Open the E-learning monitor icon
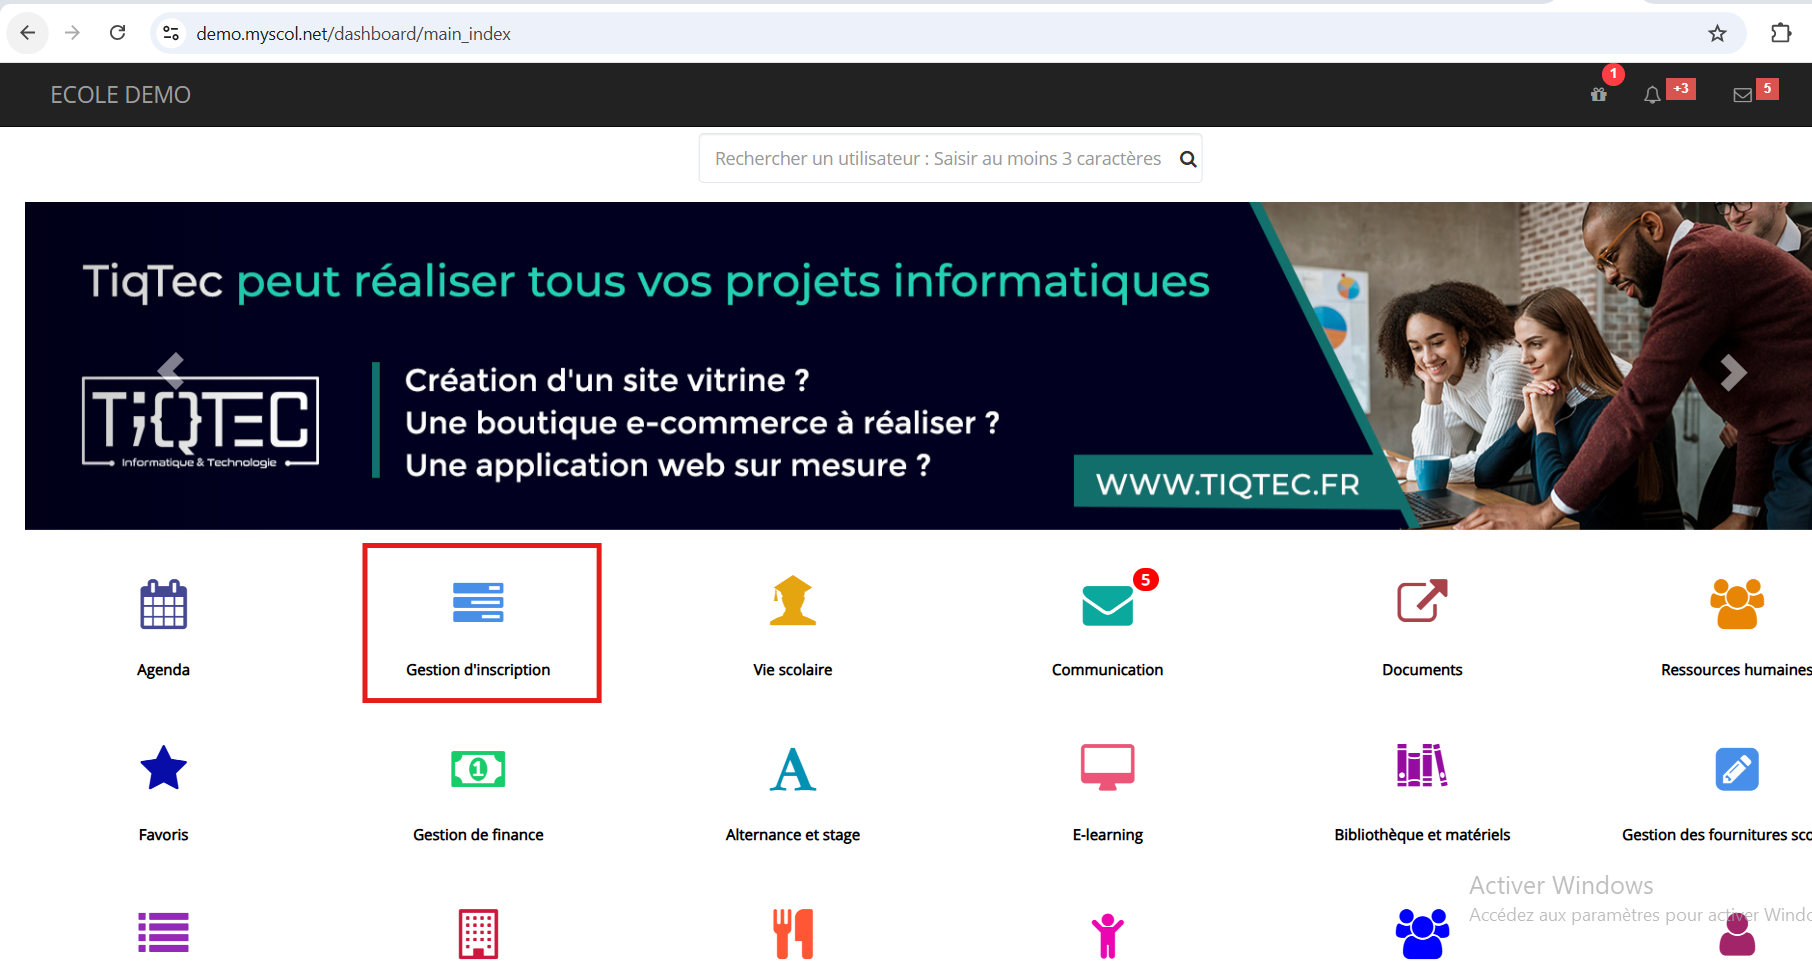 pyautogui.click(x=1107, y=768)
